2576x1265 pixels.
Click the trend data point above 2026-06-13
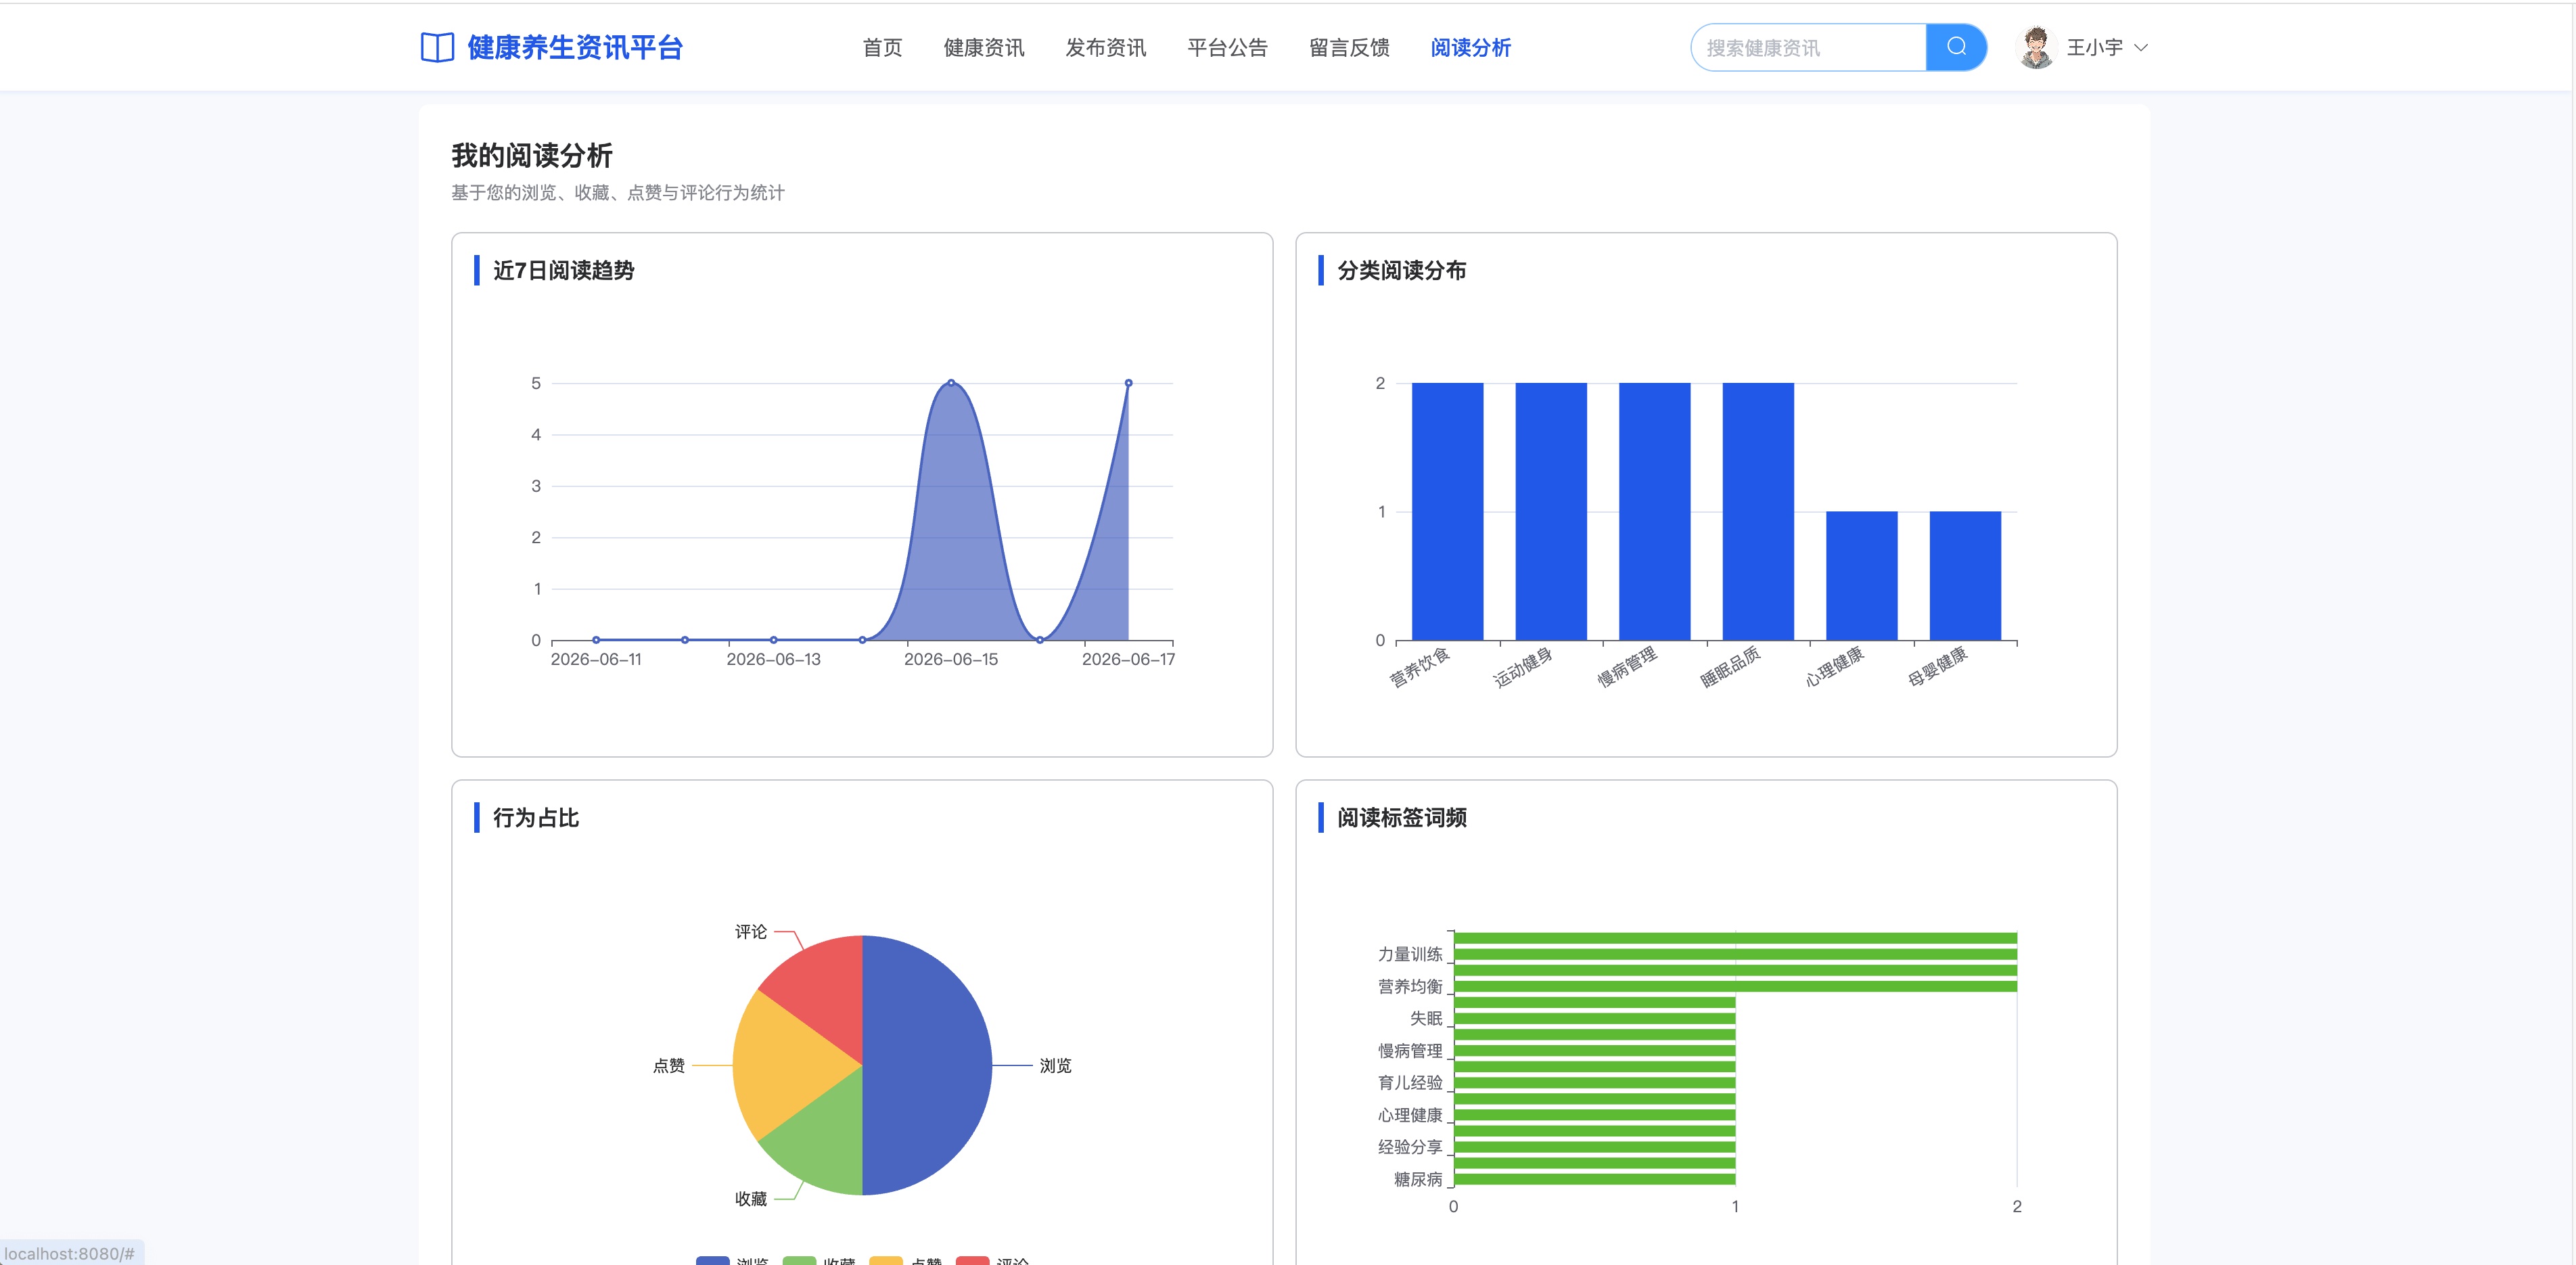coord(774,640)
